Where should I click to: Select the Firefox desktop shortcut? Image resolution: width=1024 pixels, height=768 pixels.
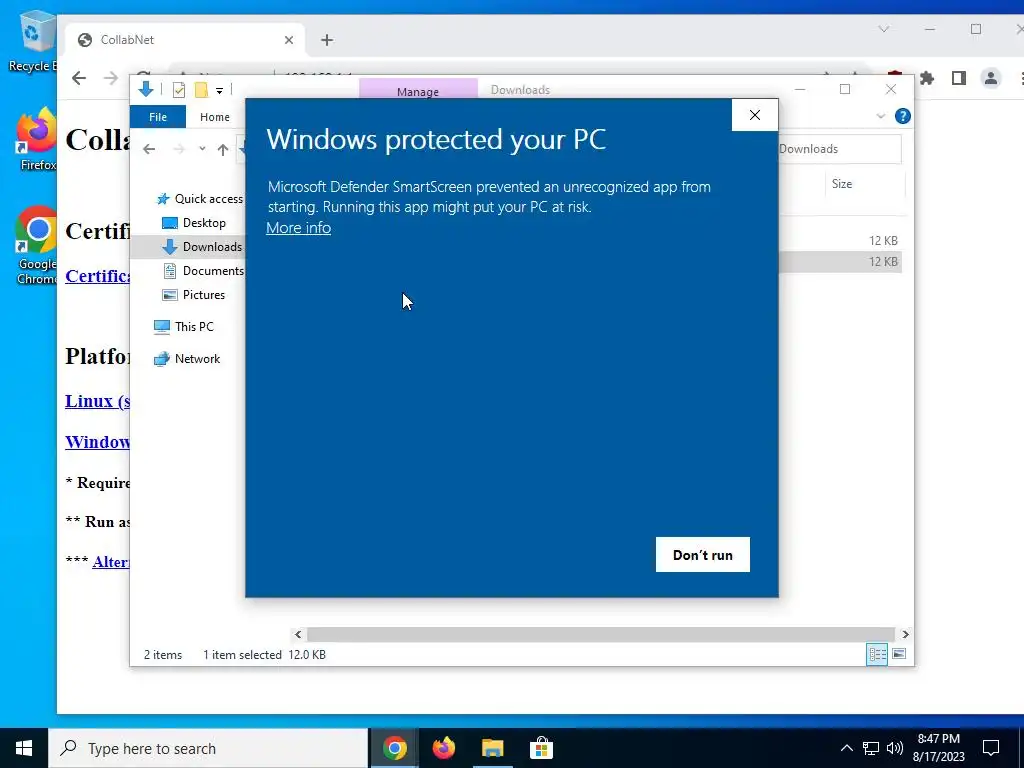37,140
